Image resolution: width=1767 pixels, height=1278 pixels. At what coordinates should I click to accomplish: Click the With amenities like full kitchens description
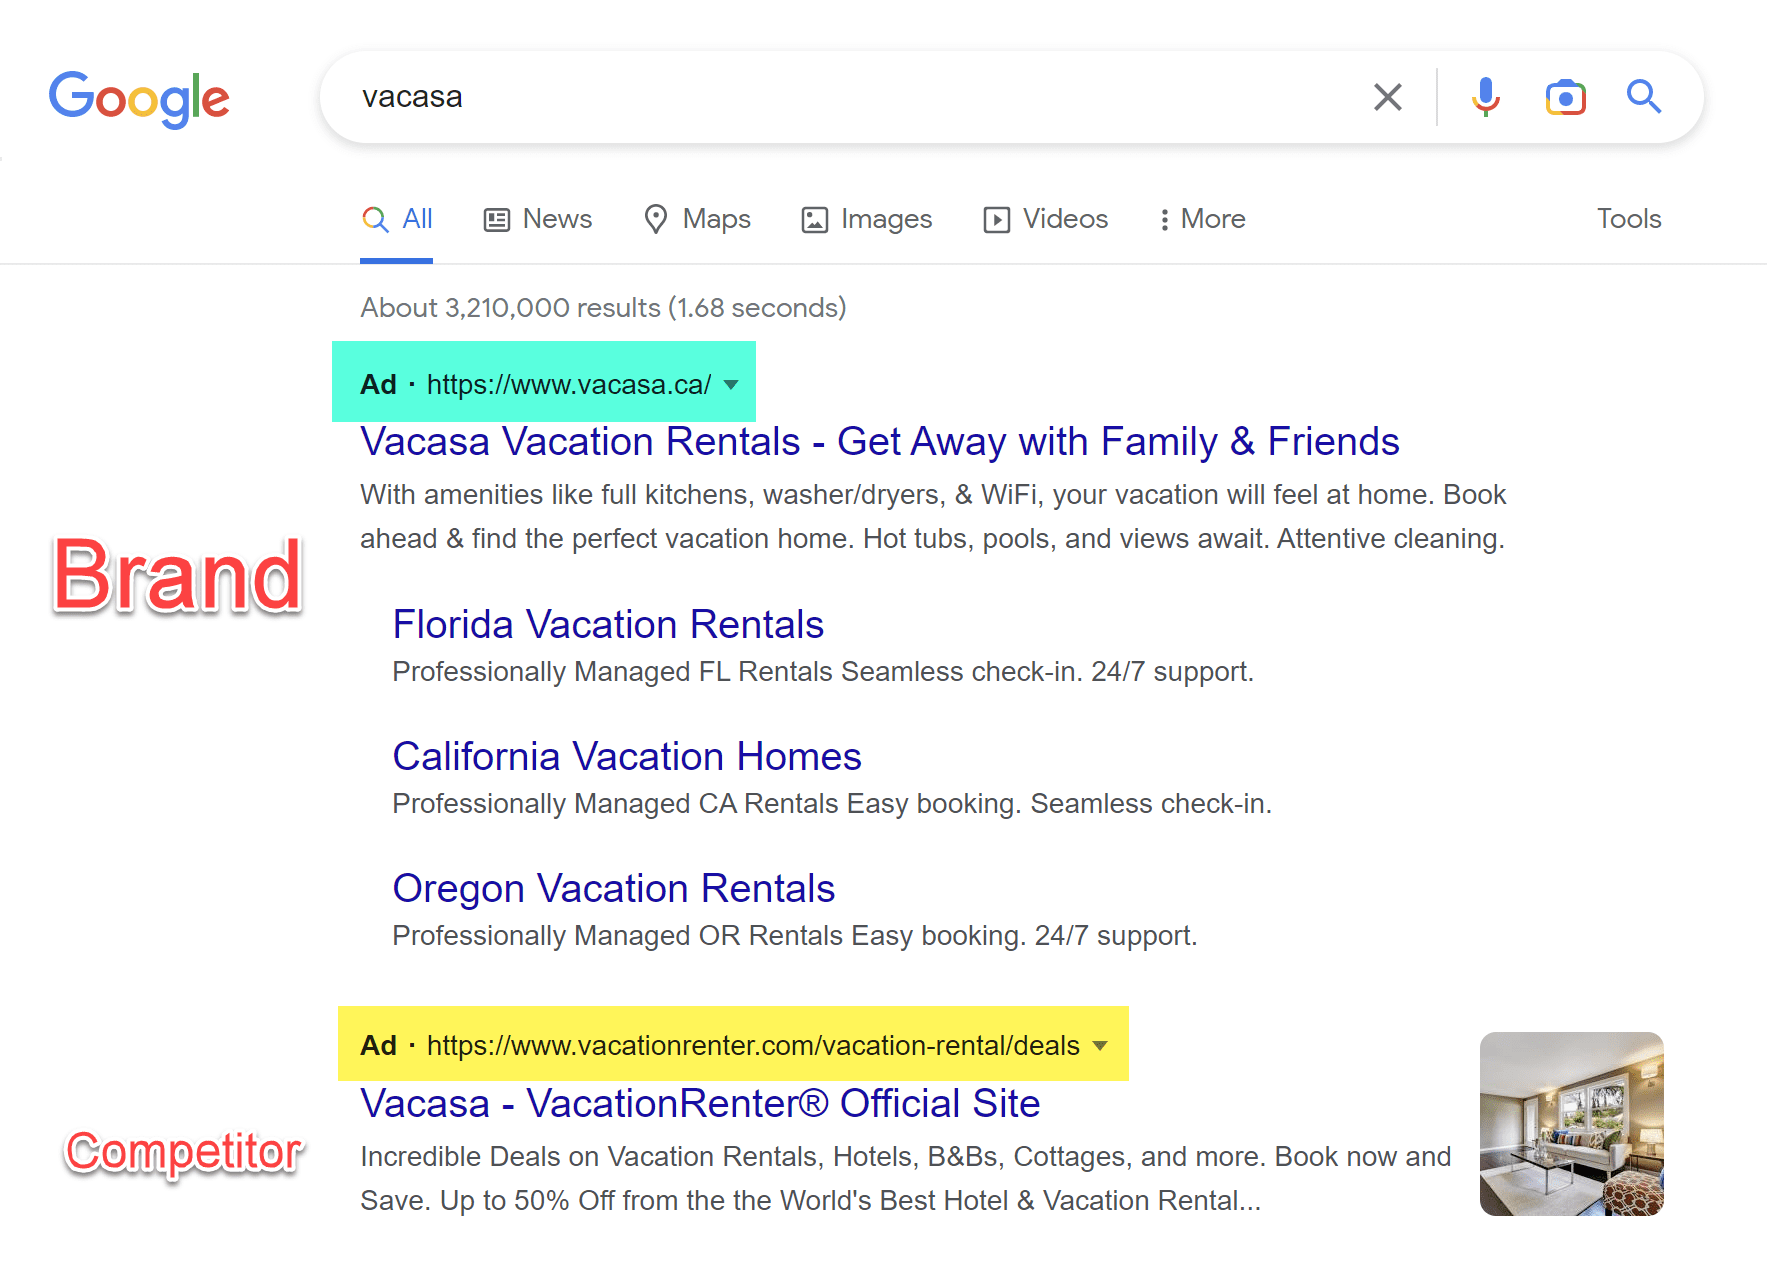point(933,516)
